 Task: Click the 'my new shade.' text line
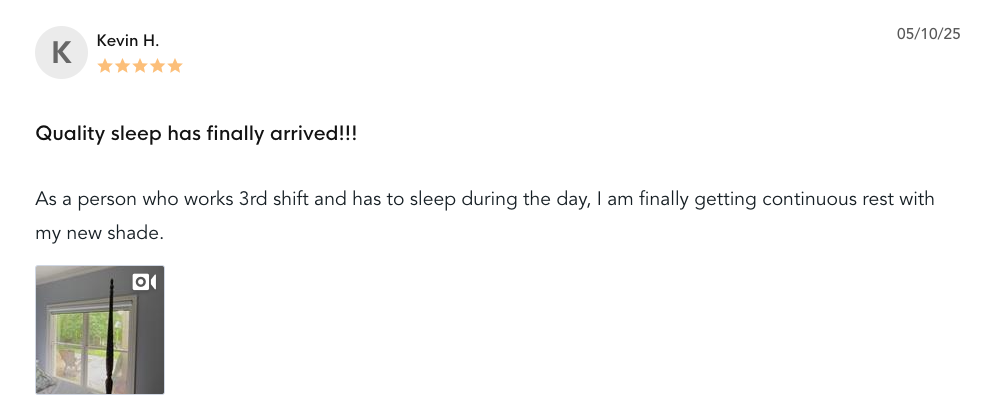tap(100, 233)
